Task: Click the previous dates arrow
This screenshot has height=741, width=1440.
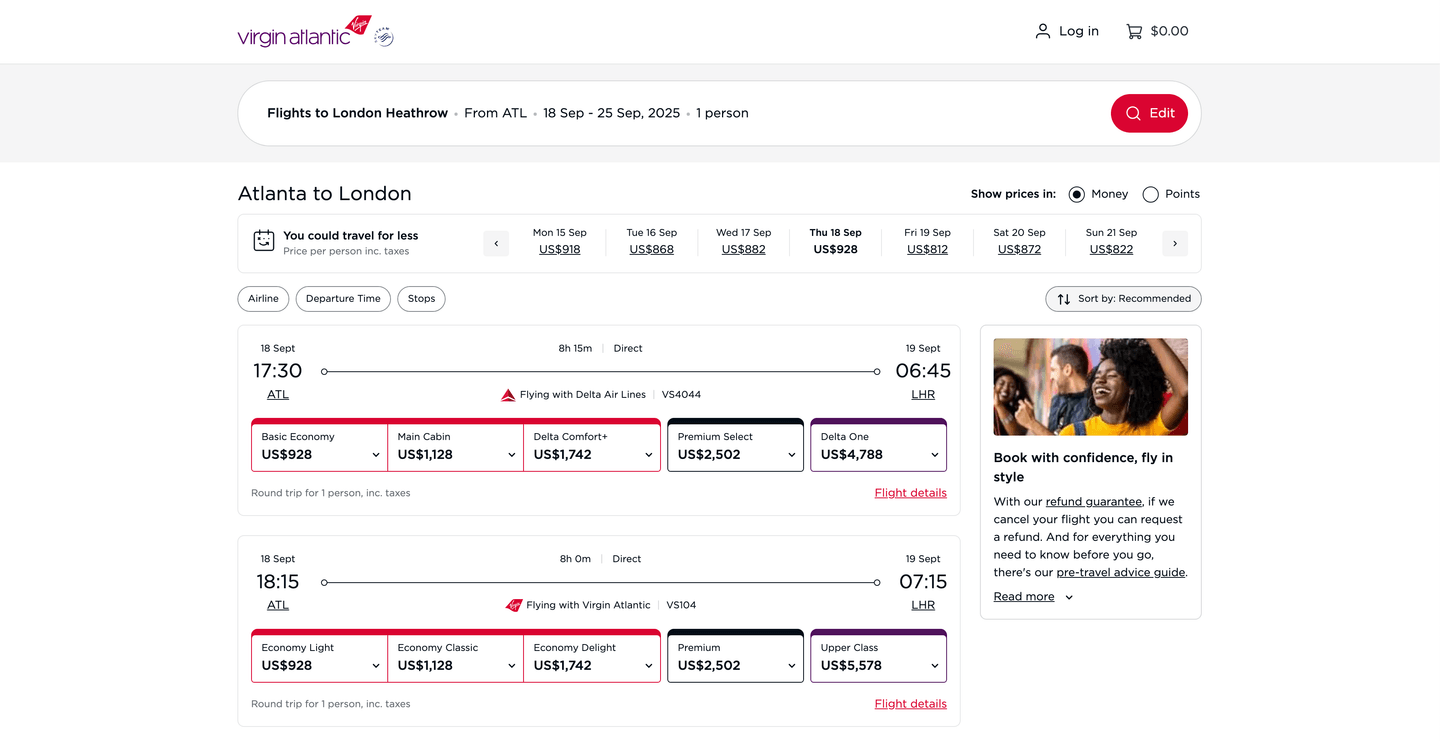Action: tap(496, 243)
